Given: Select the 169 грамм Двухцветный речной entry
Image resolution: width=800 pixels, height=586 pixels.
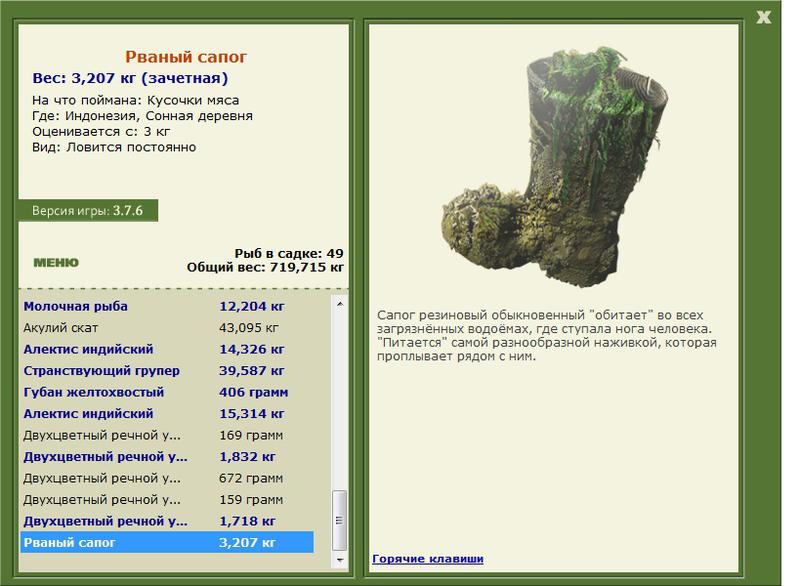Looking at the screenshot, I should 105,435.
